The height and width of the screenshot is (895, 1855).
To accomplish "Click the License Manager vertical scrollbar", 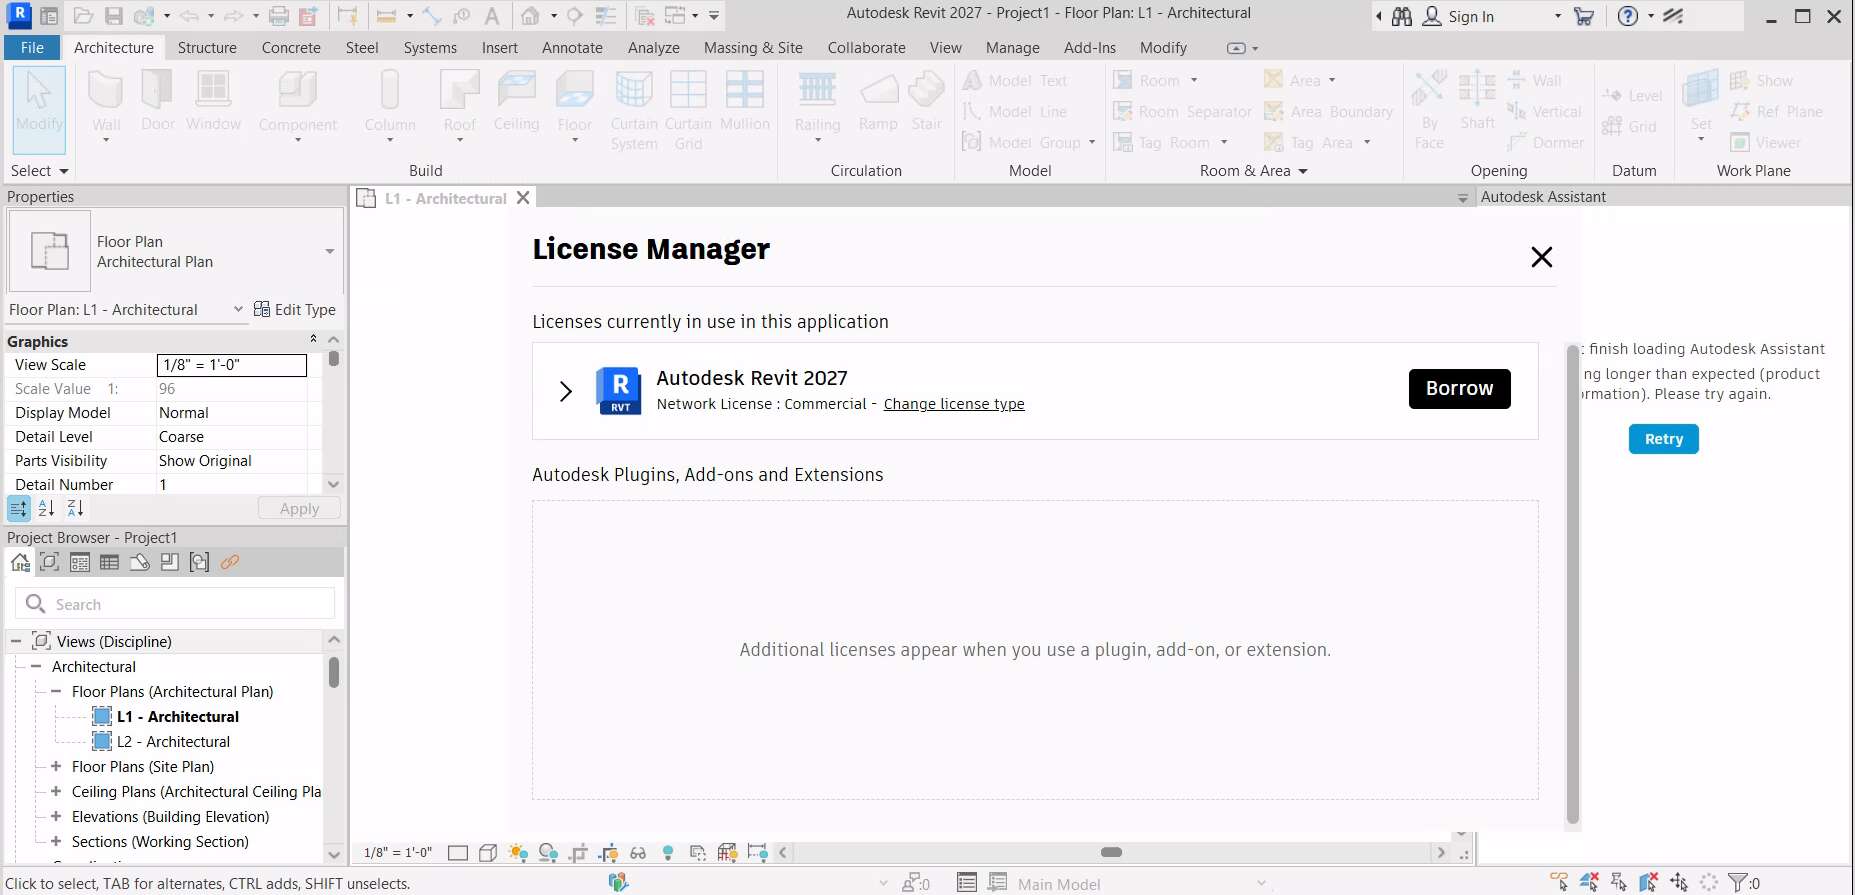I will (x=1572, y=585).
